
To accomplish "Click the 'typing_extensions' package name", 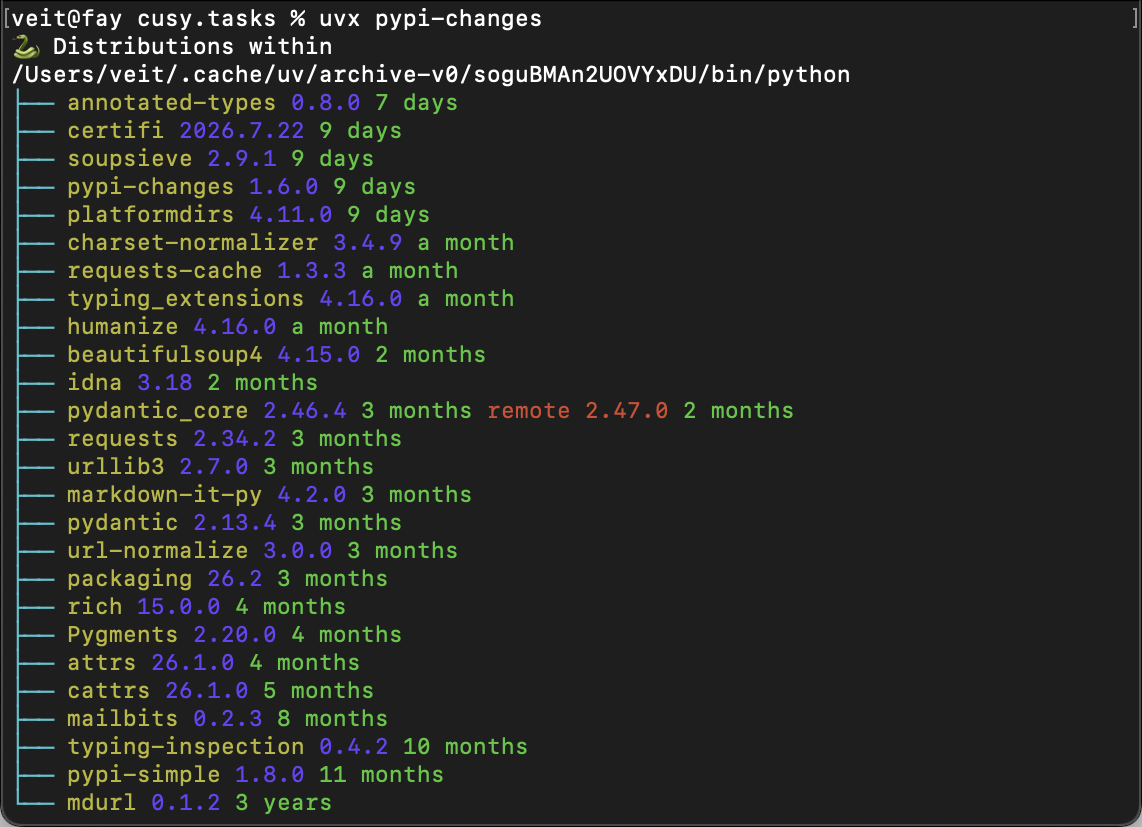I will [x=185, y=299].
